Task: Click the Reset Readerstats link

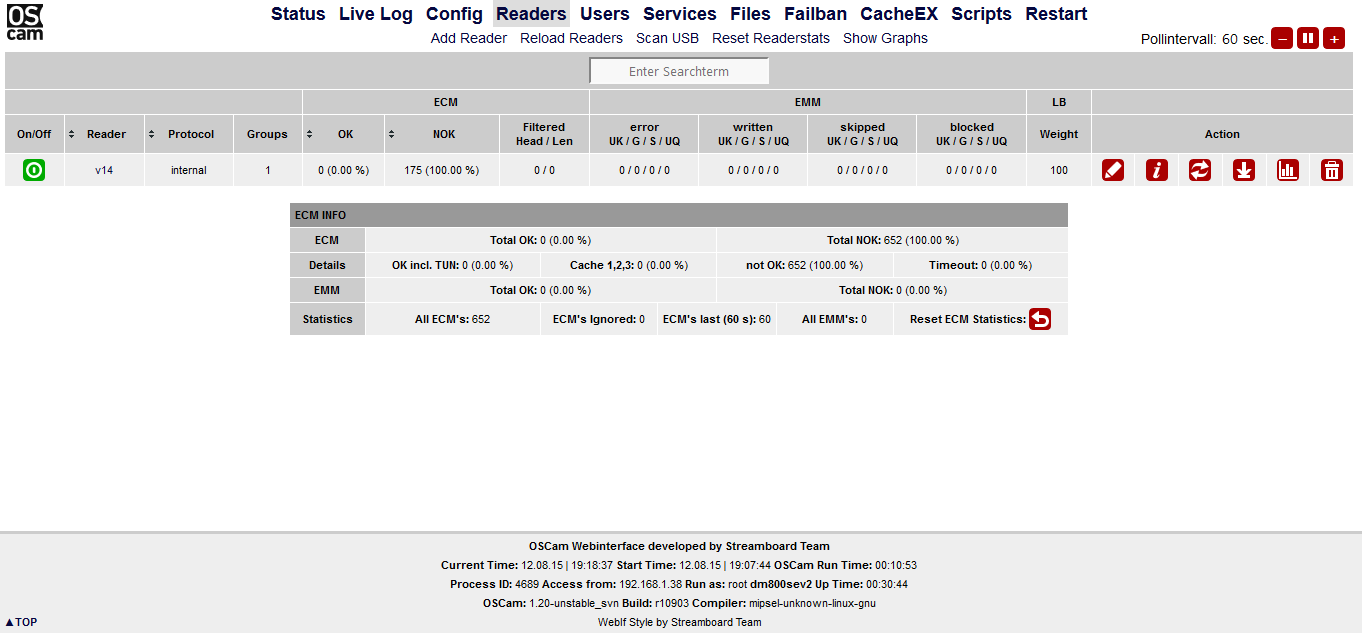Action: point(771,38)
